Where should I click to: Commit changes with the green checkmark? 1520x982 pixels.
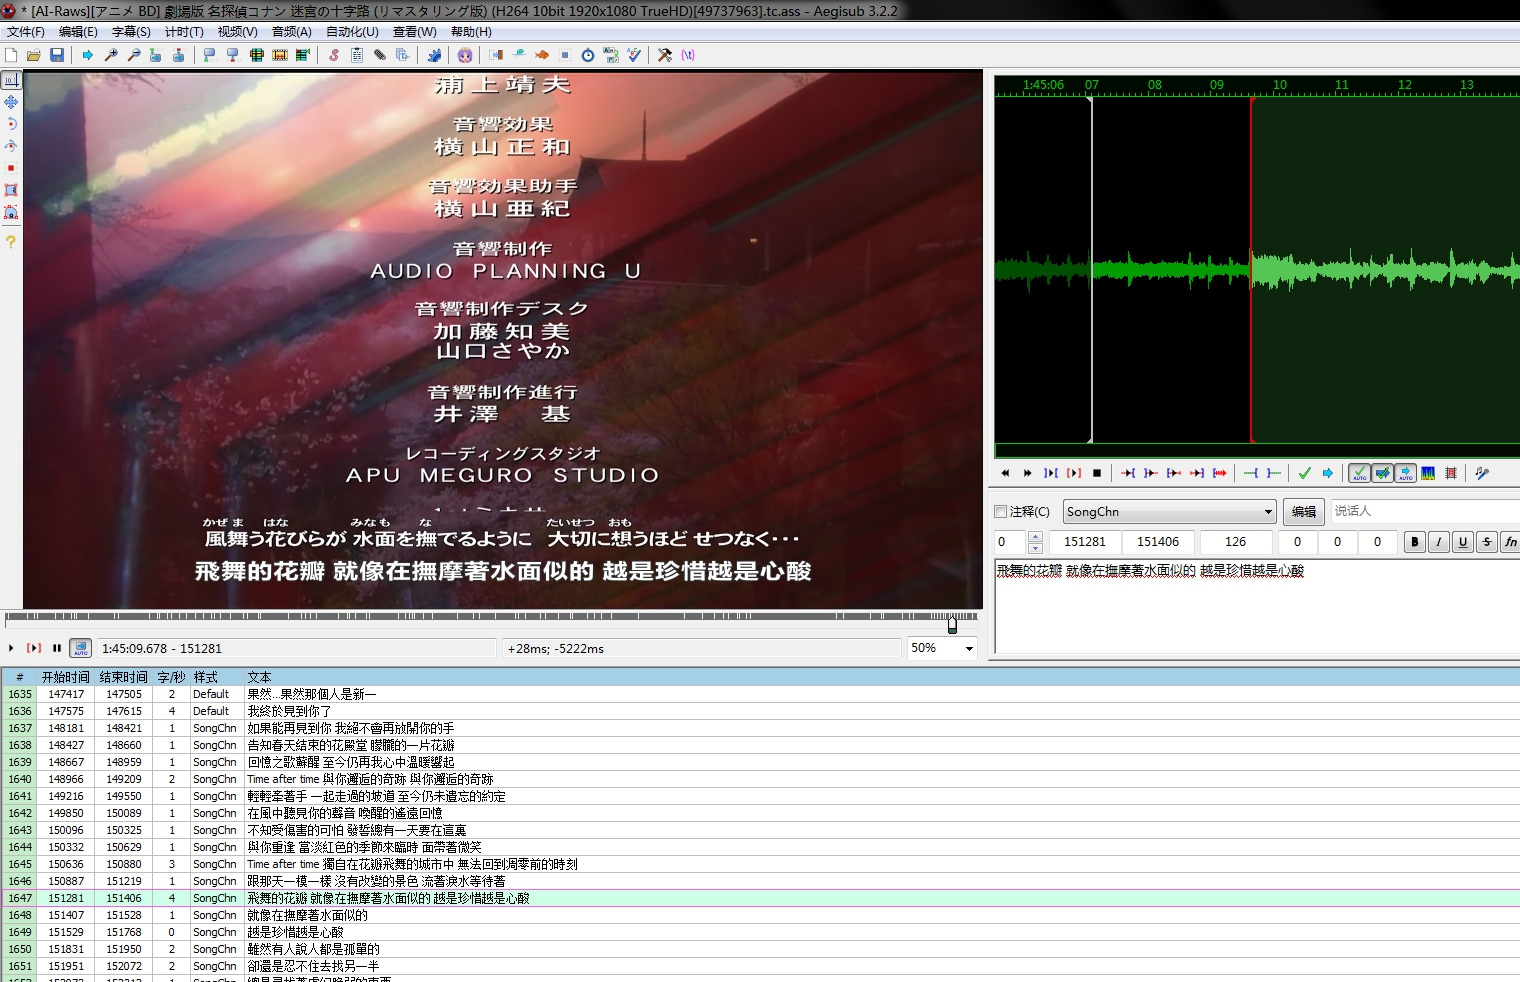1304,473
